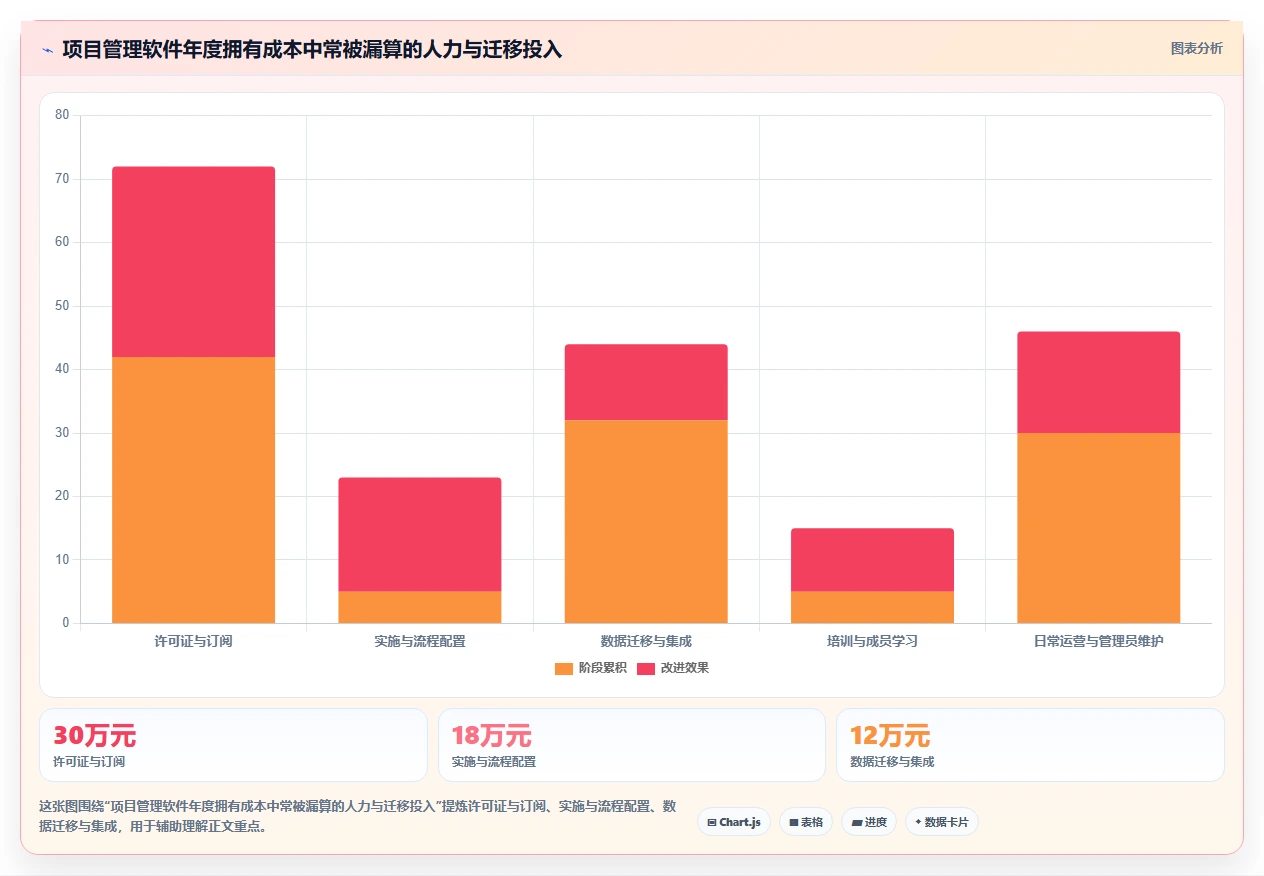The width and height of the screenshot is (1264, 876).
Task: Click the orange segment of 许可证与订阅 bar
Action: [193, 490]
